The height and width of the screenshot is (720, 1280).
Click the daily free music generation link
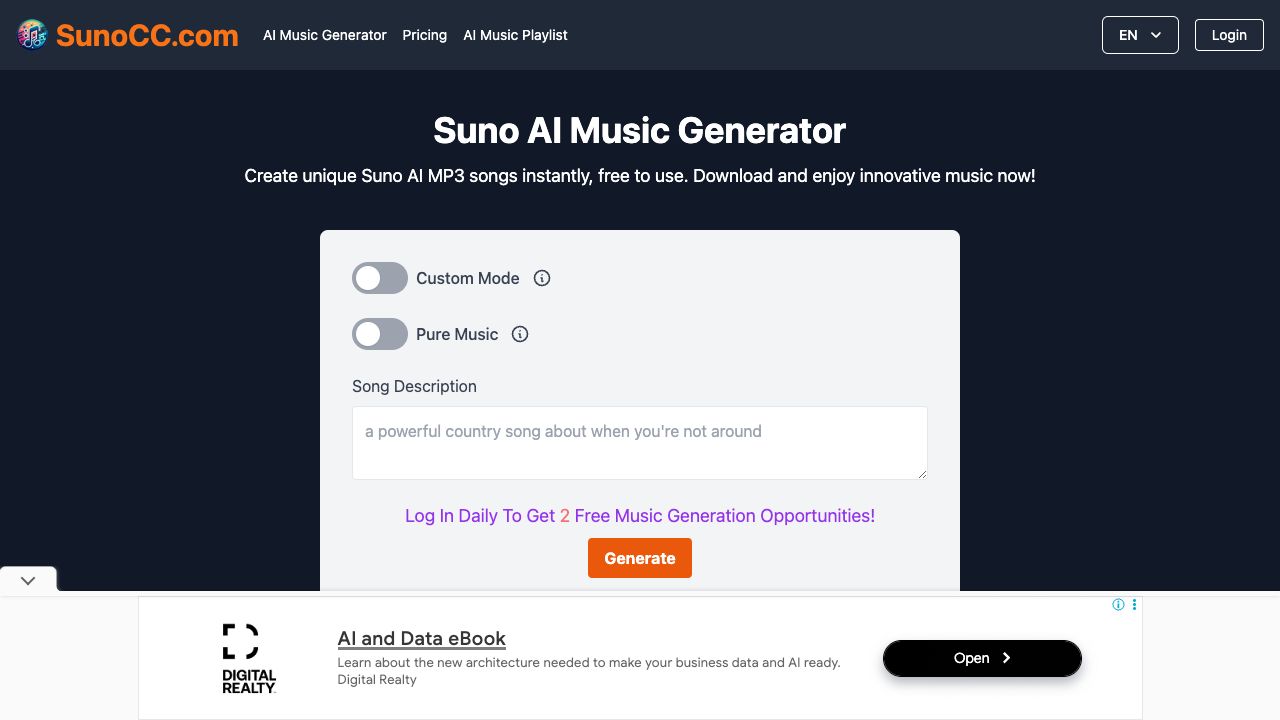point(640,516)
